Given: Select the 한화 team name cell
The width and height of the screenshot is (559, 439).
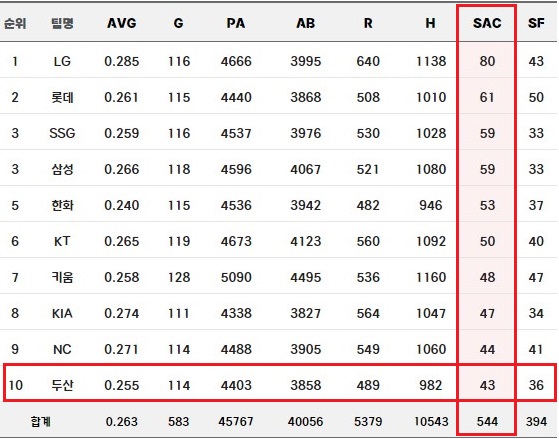Looking at the screenshot, I should [62, 205].
